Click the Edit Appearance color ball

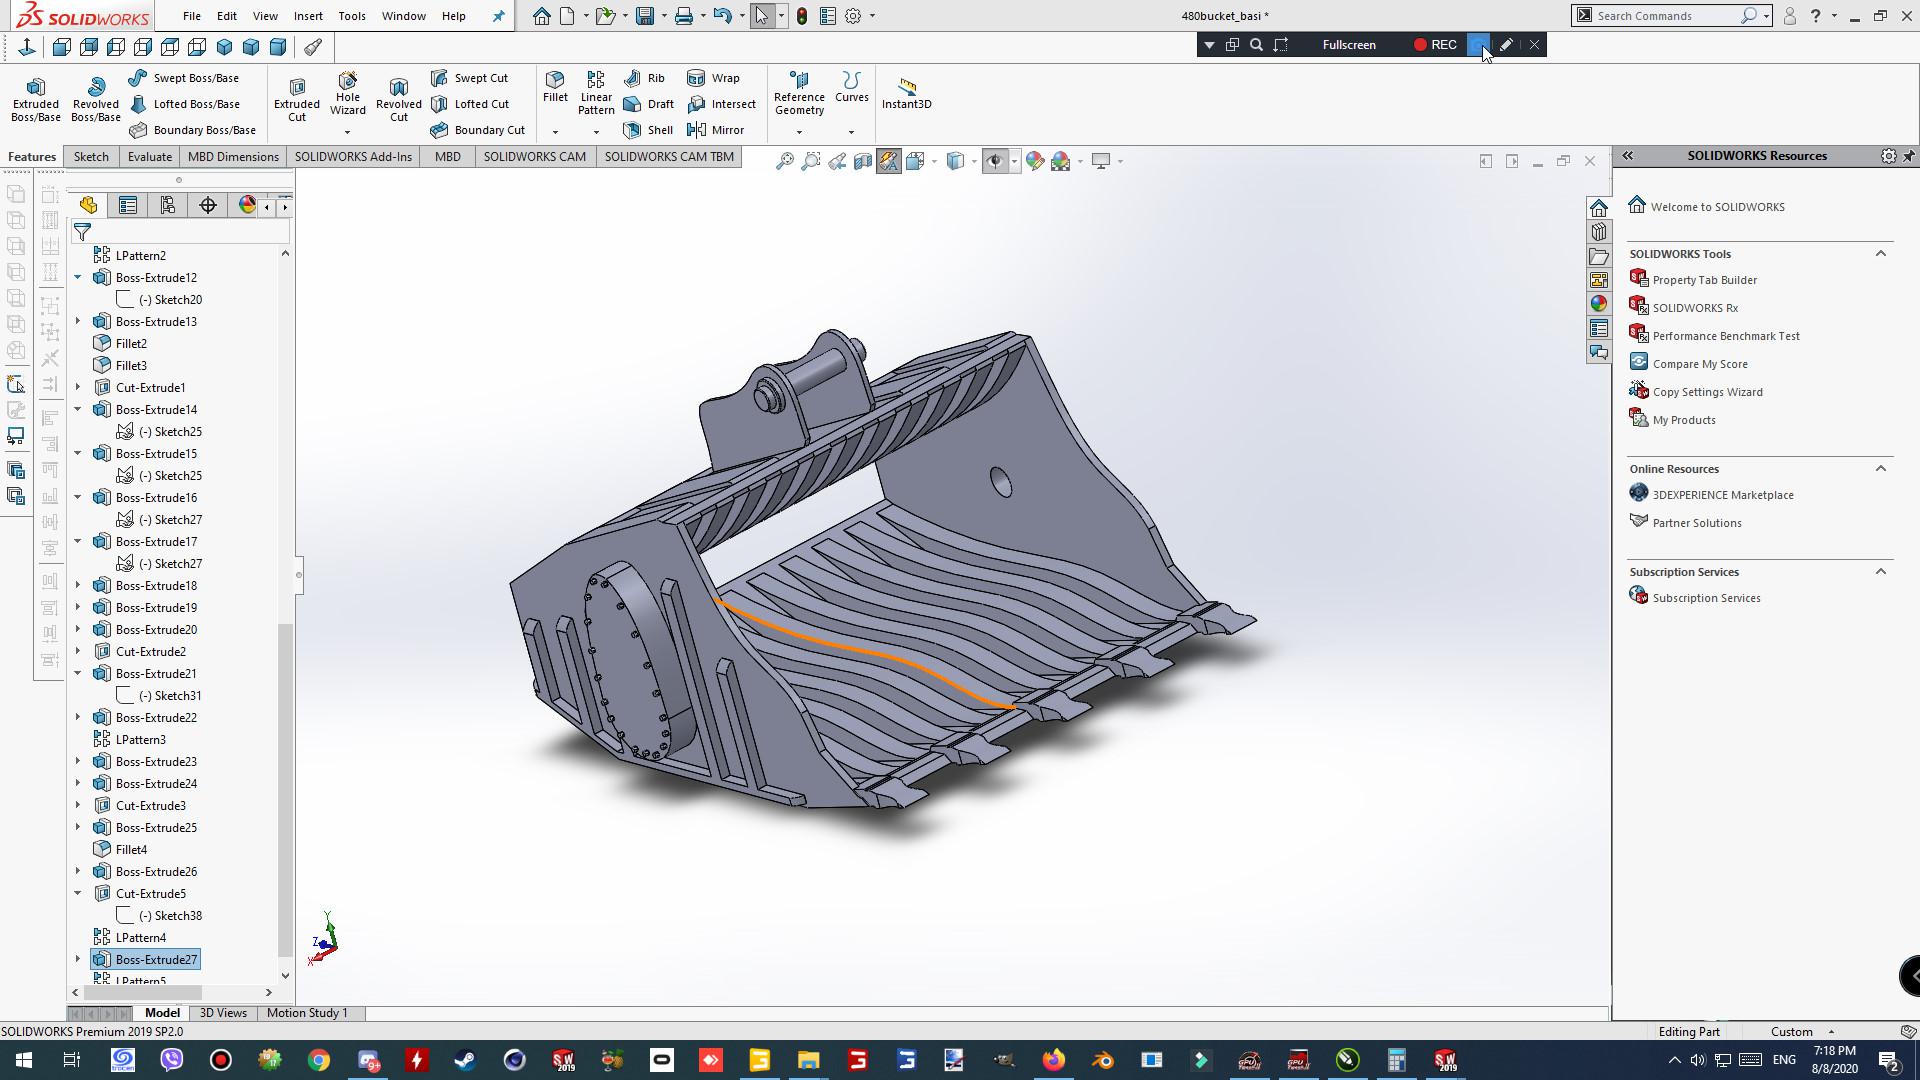(x=1035, y=161)
